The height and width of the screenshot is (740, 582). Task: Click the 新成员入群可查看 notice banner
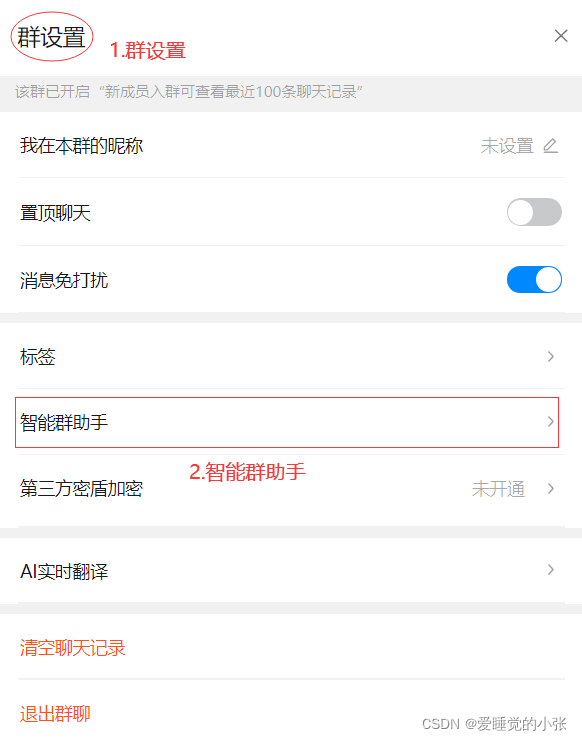tap(291, 92)
